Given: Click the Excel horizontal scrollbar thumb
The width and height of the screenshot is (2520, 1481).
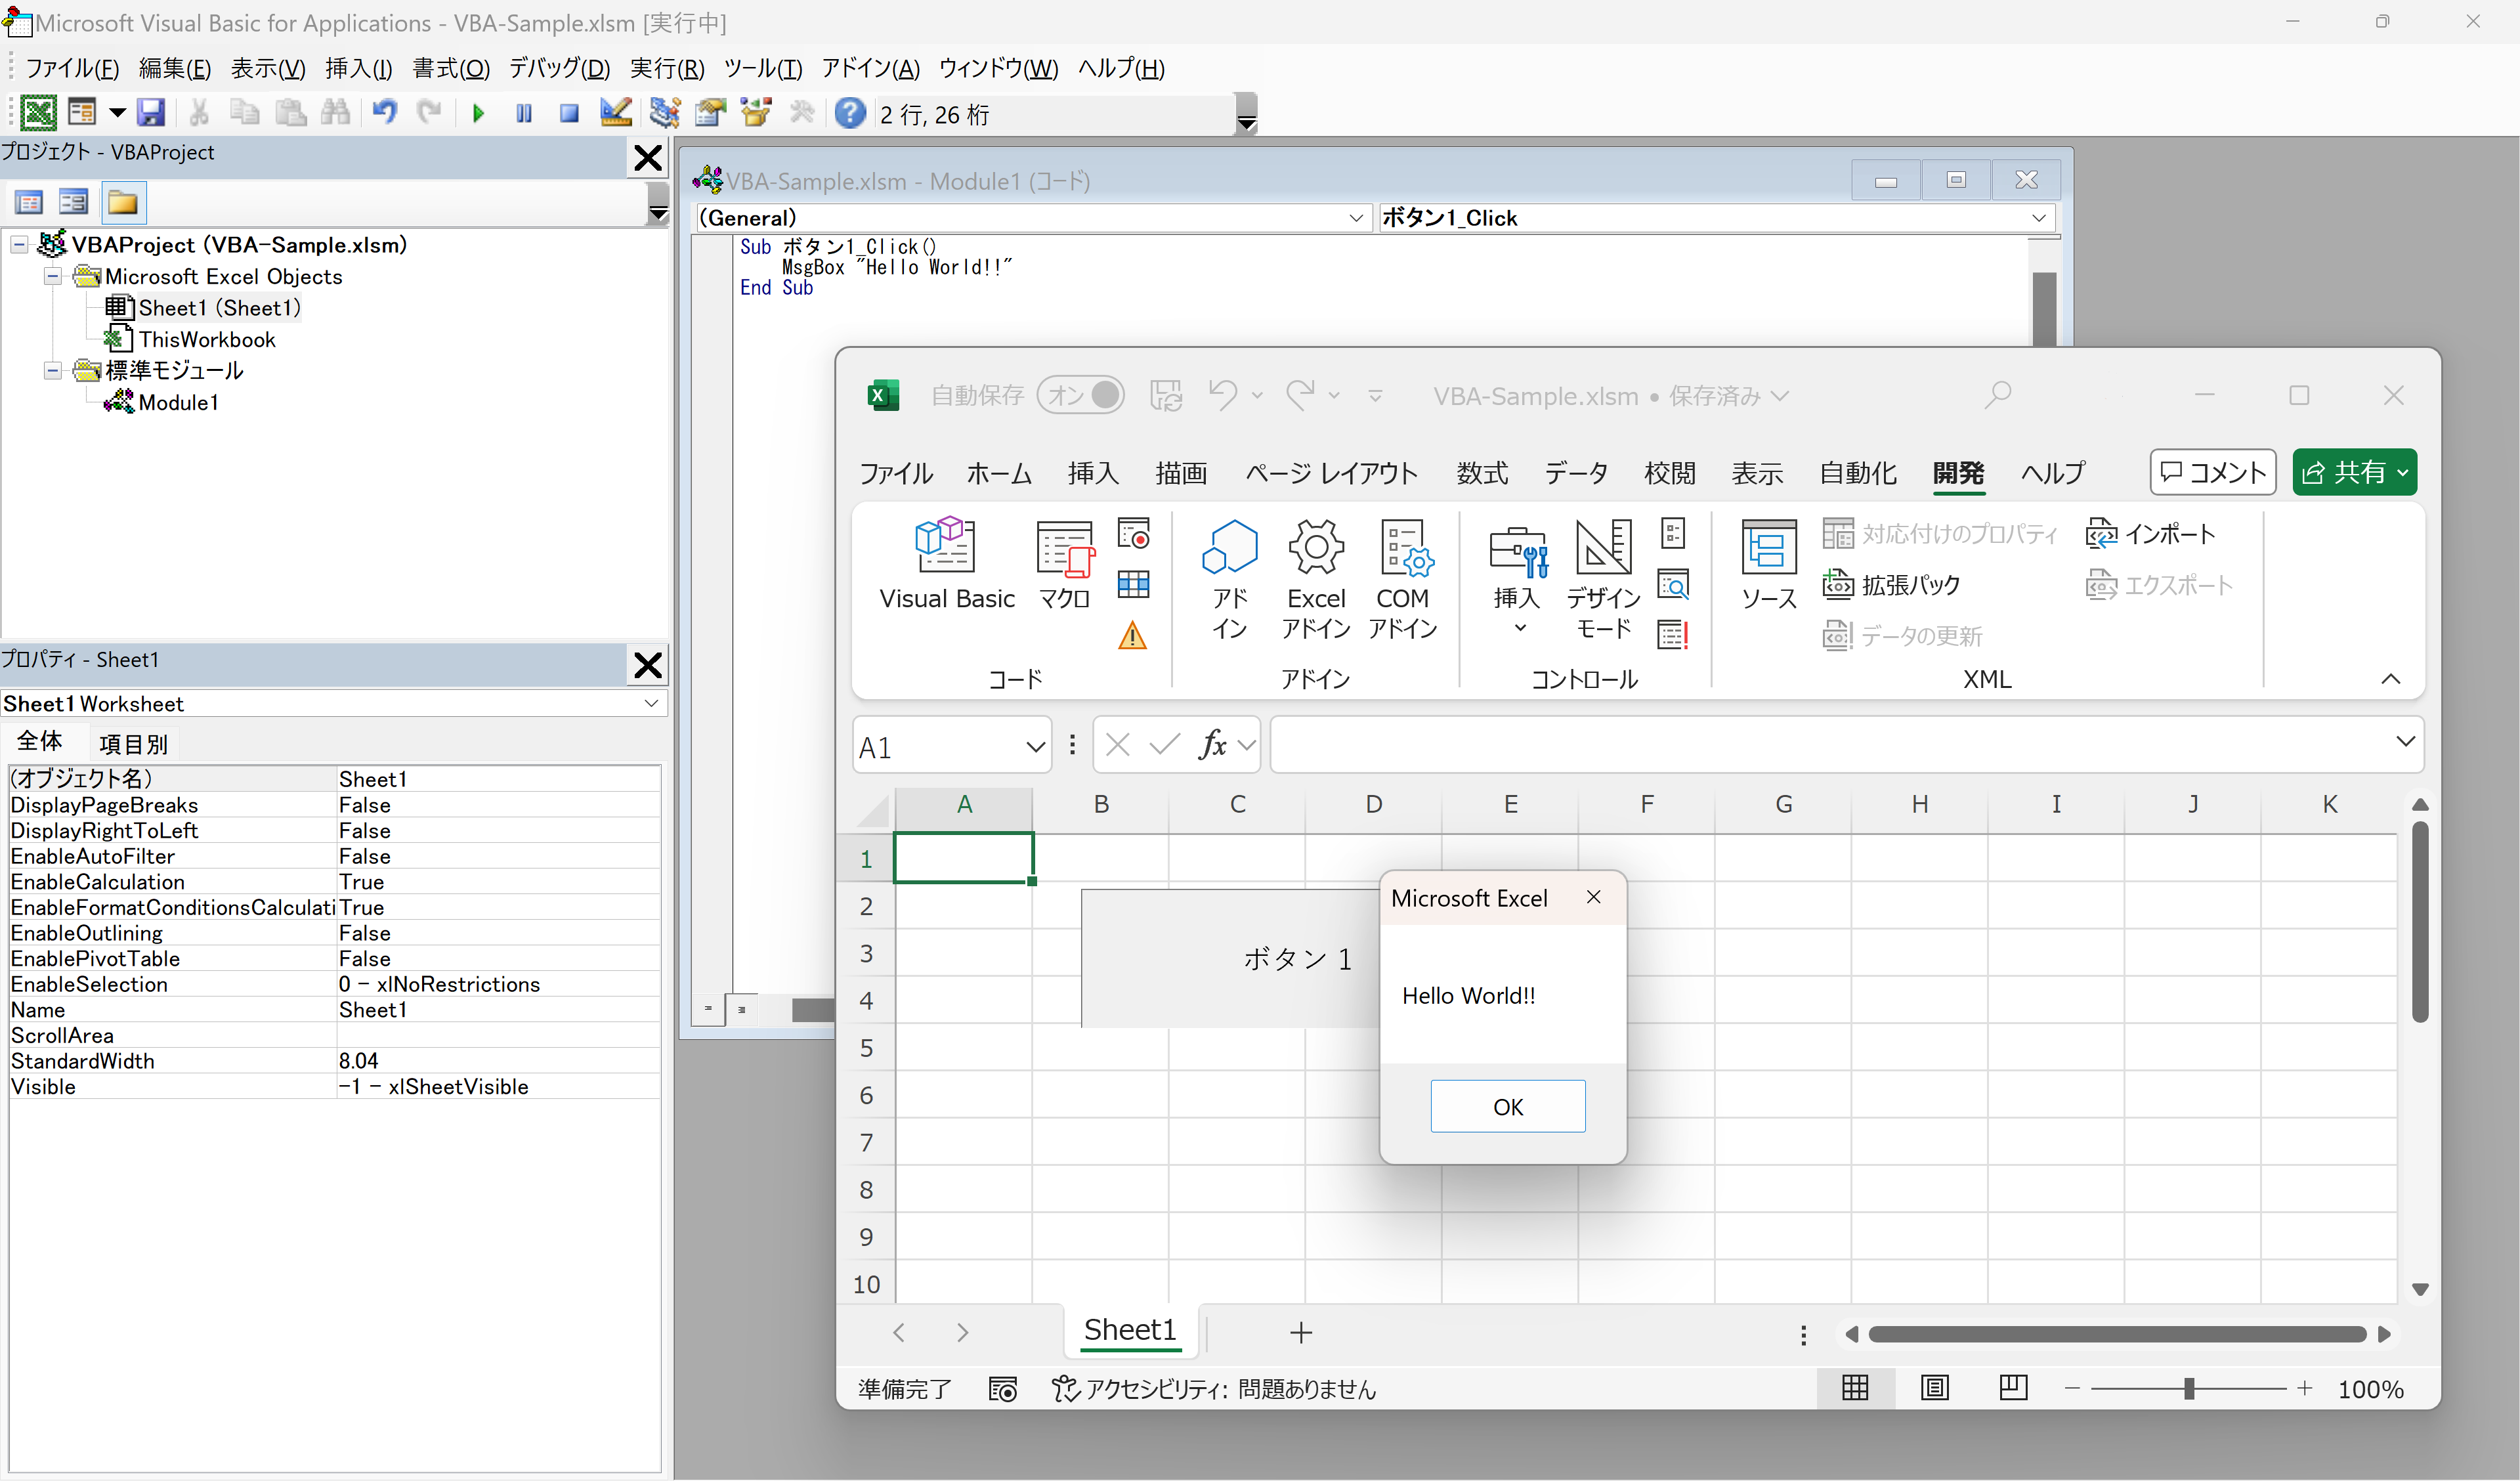Looking at the screenshot, I should pos(2117,1334).
